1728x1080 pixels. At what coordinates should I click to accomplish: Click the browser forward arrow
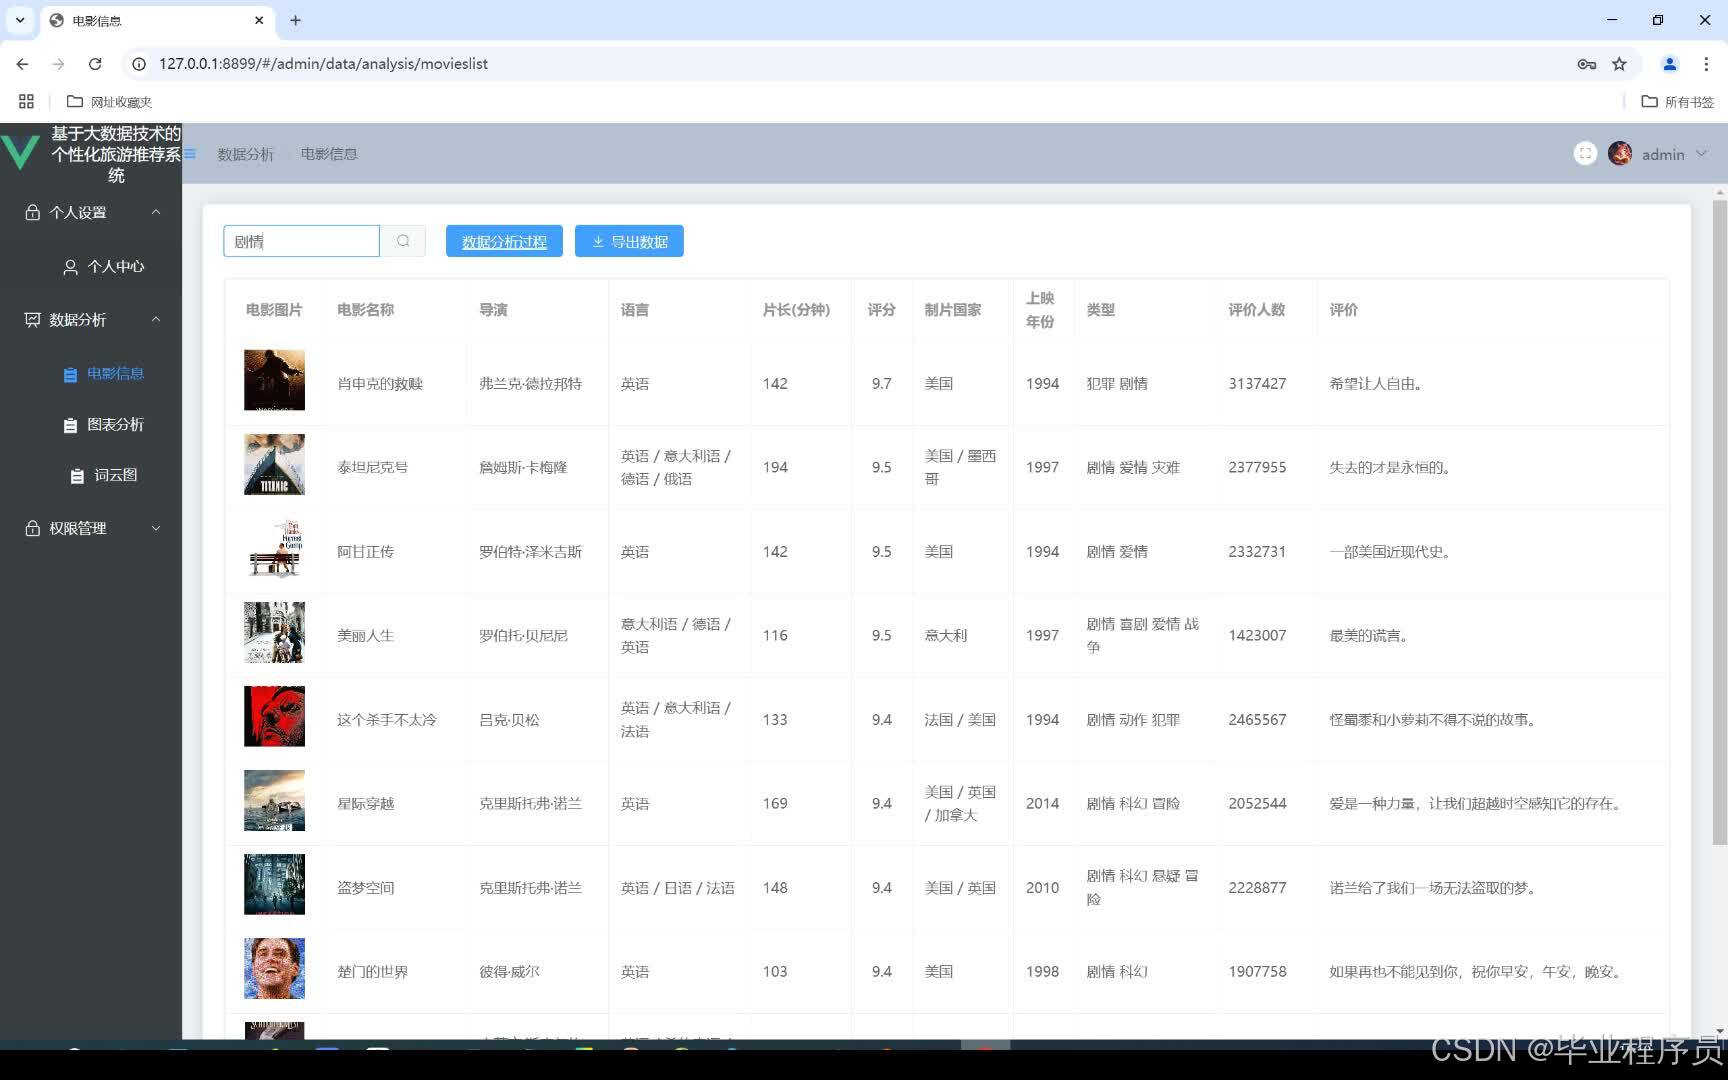[58, 64]
